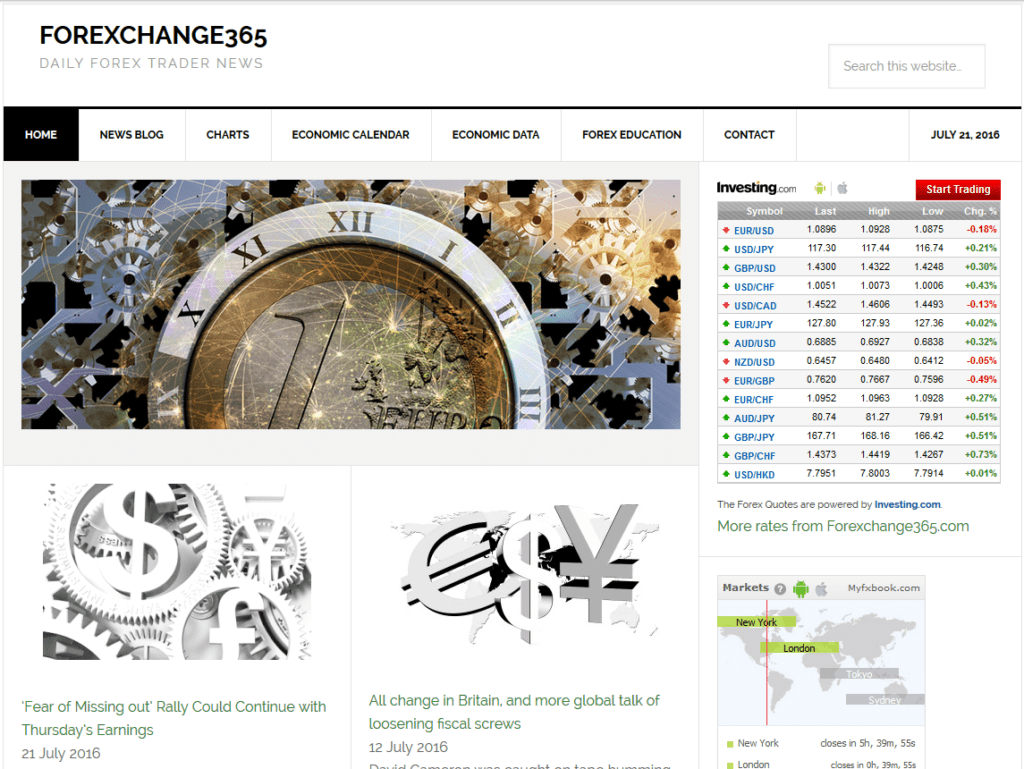Open the help question-mark icon in the Markets widget
Image resolution: width=1024 pixels, height=769 pixels.
click(x=780, y=588)
